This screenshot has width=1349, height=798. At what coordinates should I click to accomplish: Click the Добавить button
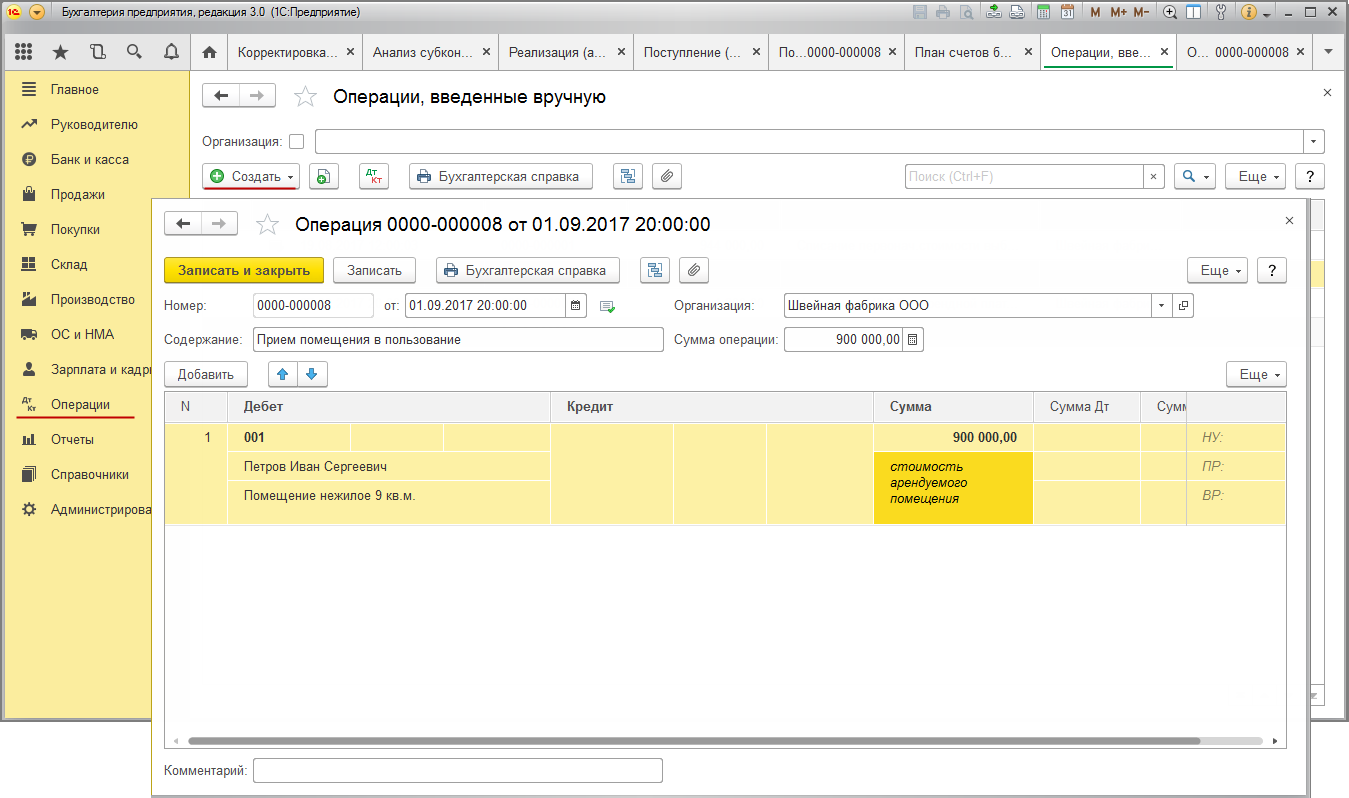[x=206, y=374]
